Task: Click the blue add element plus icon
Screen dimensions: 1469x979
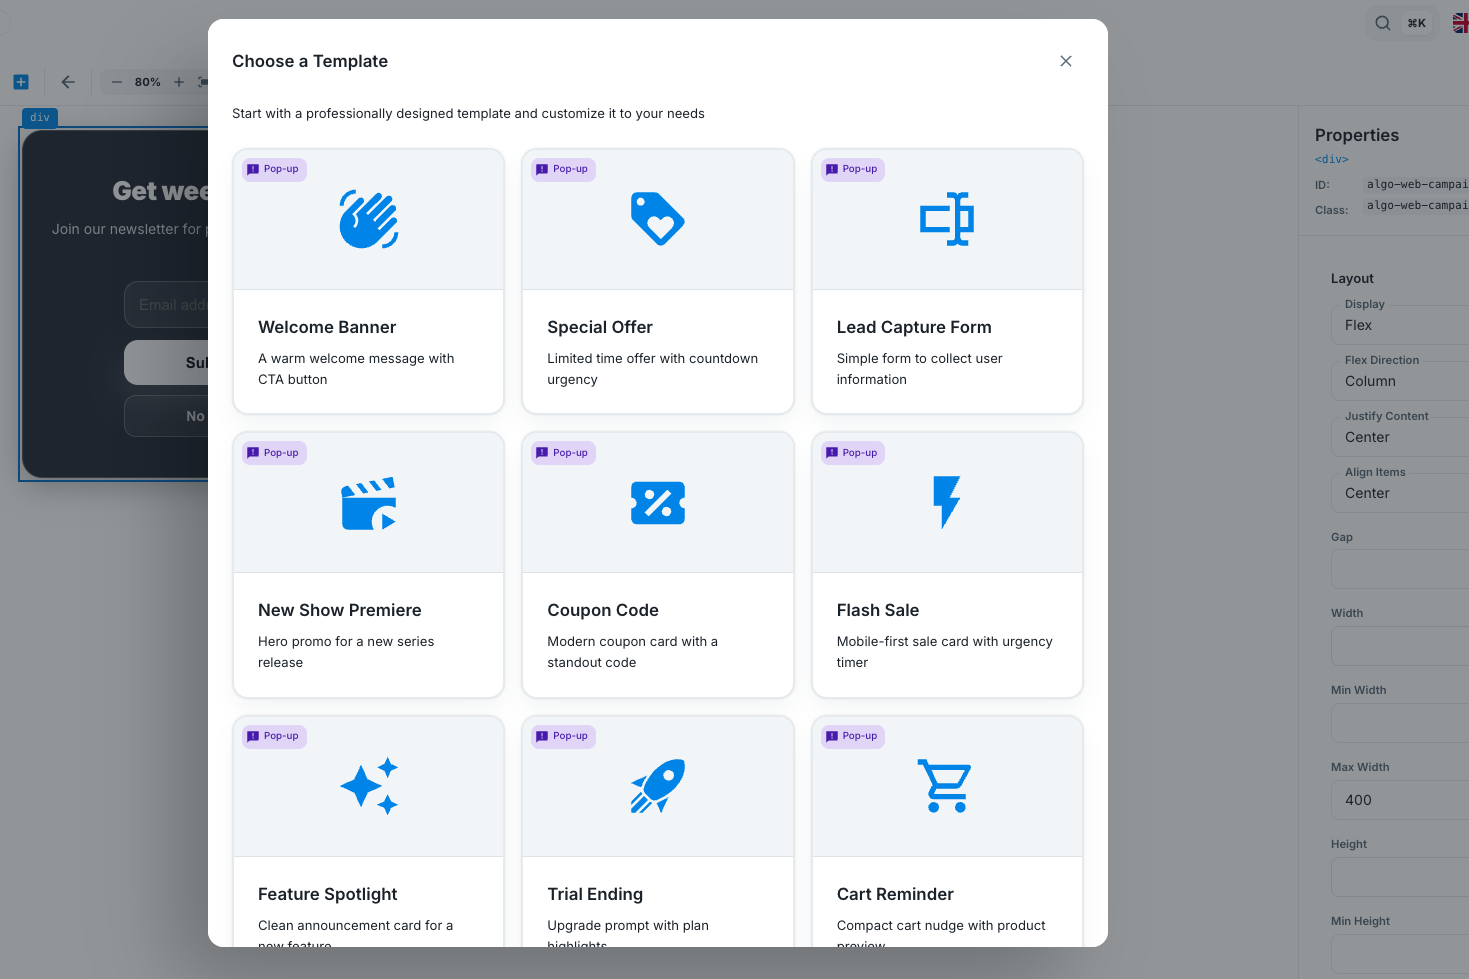Action: tap(21, 82)
